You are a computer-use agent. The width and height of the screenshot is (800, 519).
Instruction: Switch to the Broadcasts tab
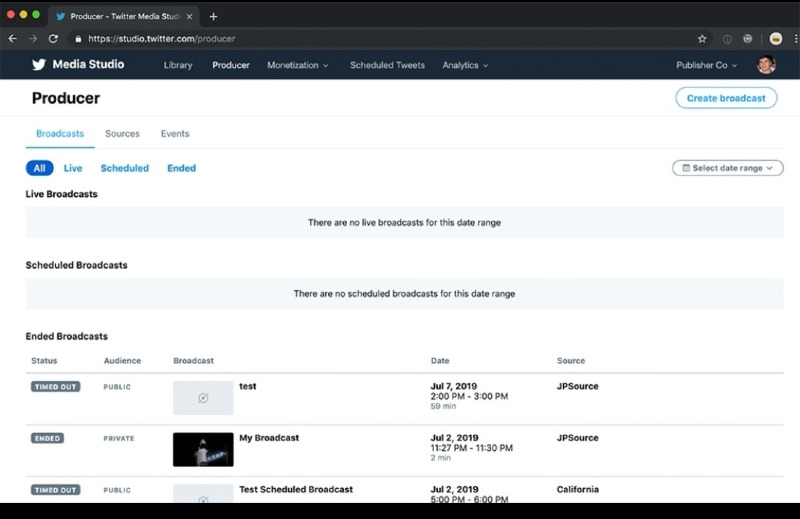60,134
